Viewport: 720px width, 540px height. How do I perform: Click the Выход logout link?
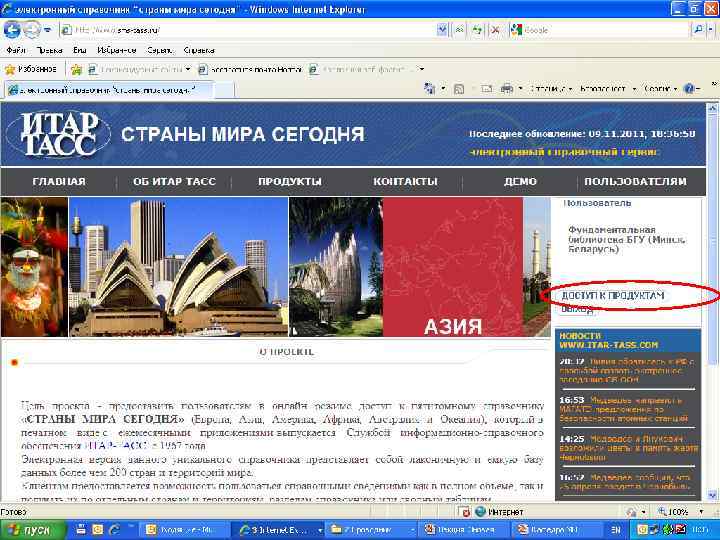pos(577,310)
